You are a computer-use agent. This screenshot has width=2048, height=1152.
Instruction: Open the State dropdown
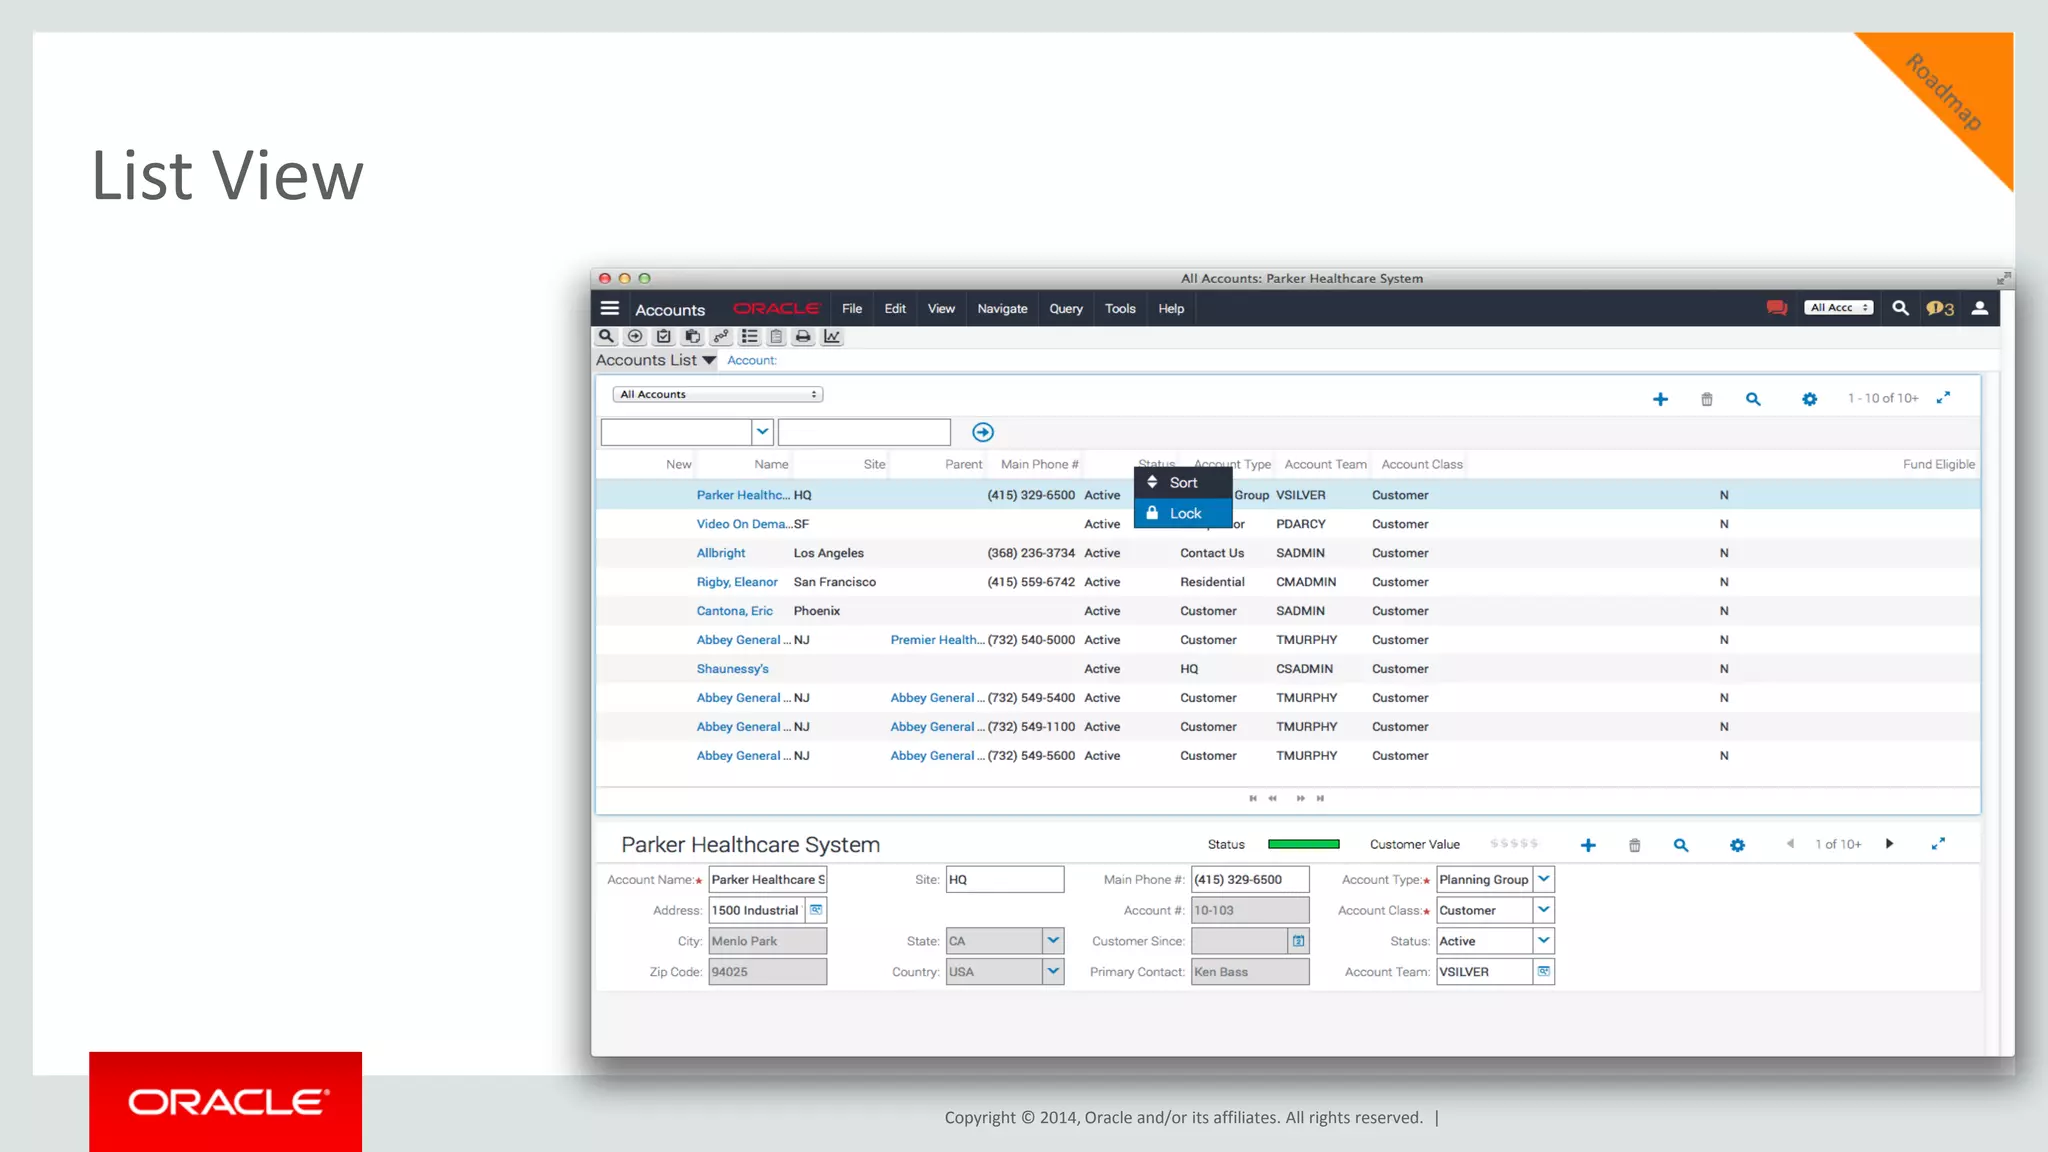[x=1053, y=941]
